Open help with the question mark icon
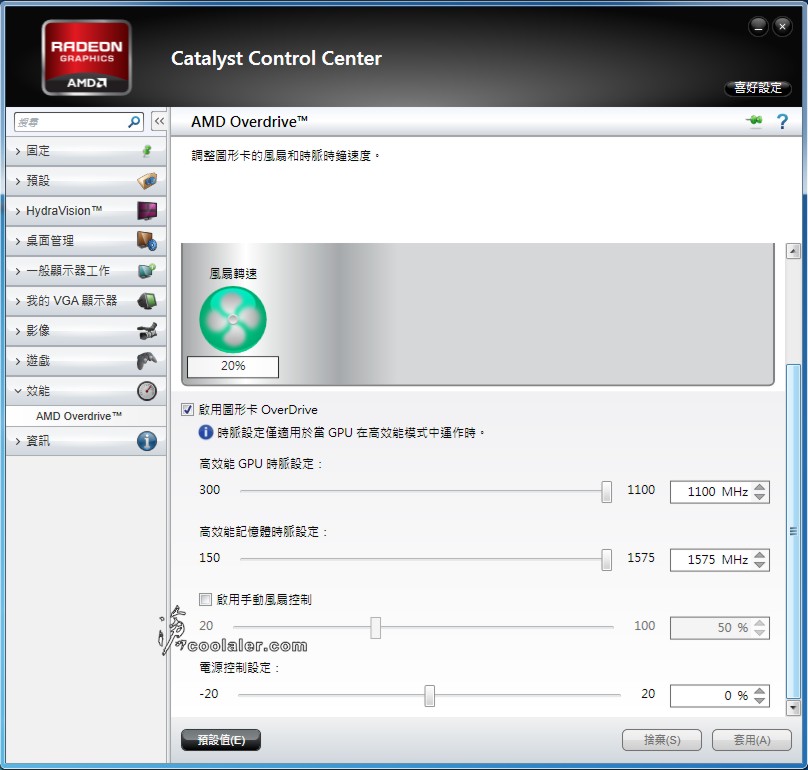 [782, 122]
